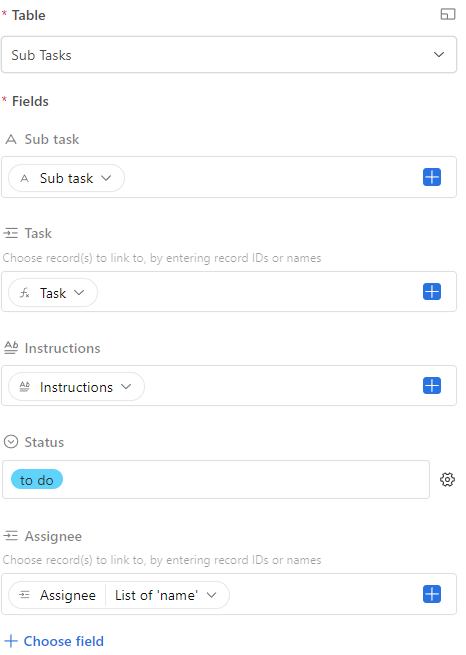Click the blue plus in Sub task field

[432, 177]
